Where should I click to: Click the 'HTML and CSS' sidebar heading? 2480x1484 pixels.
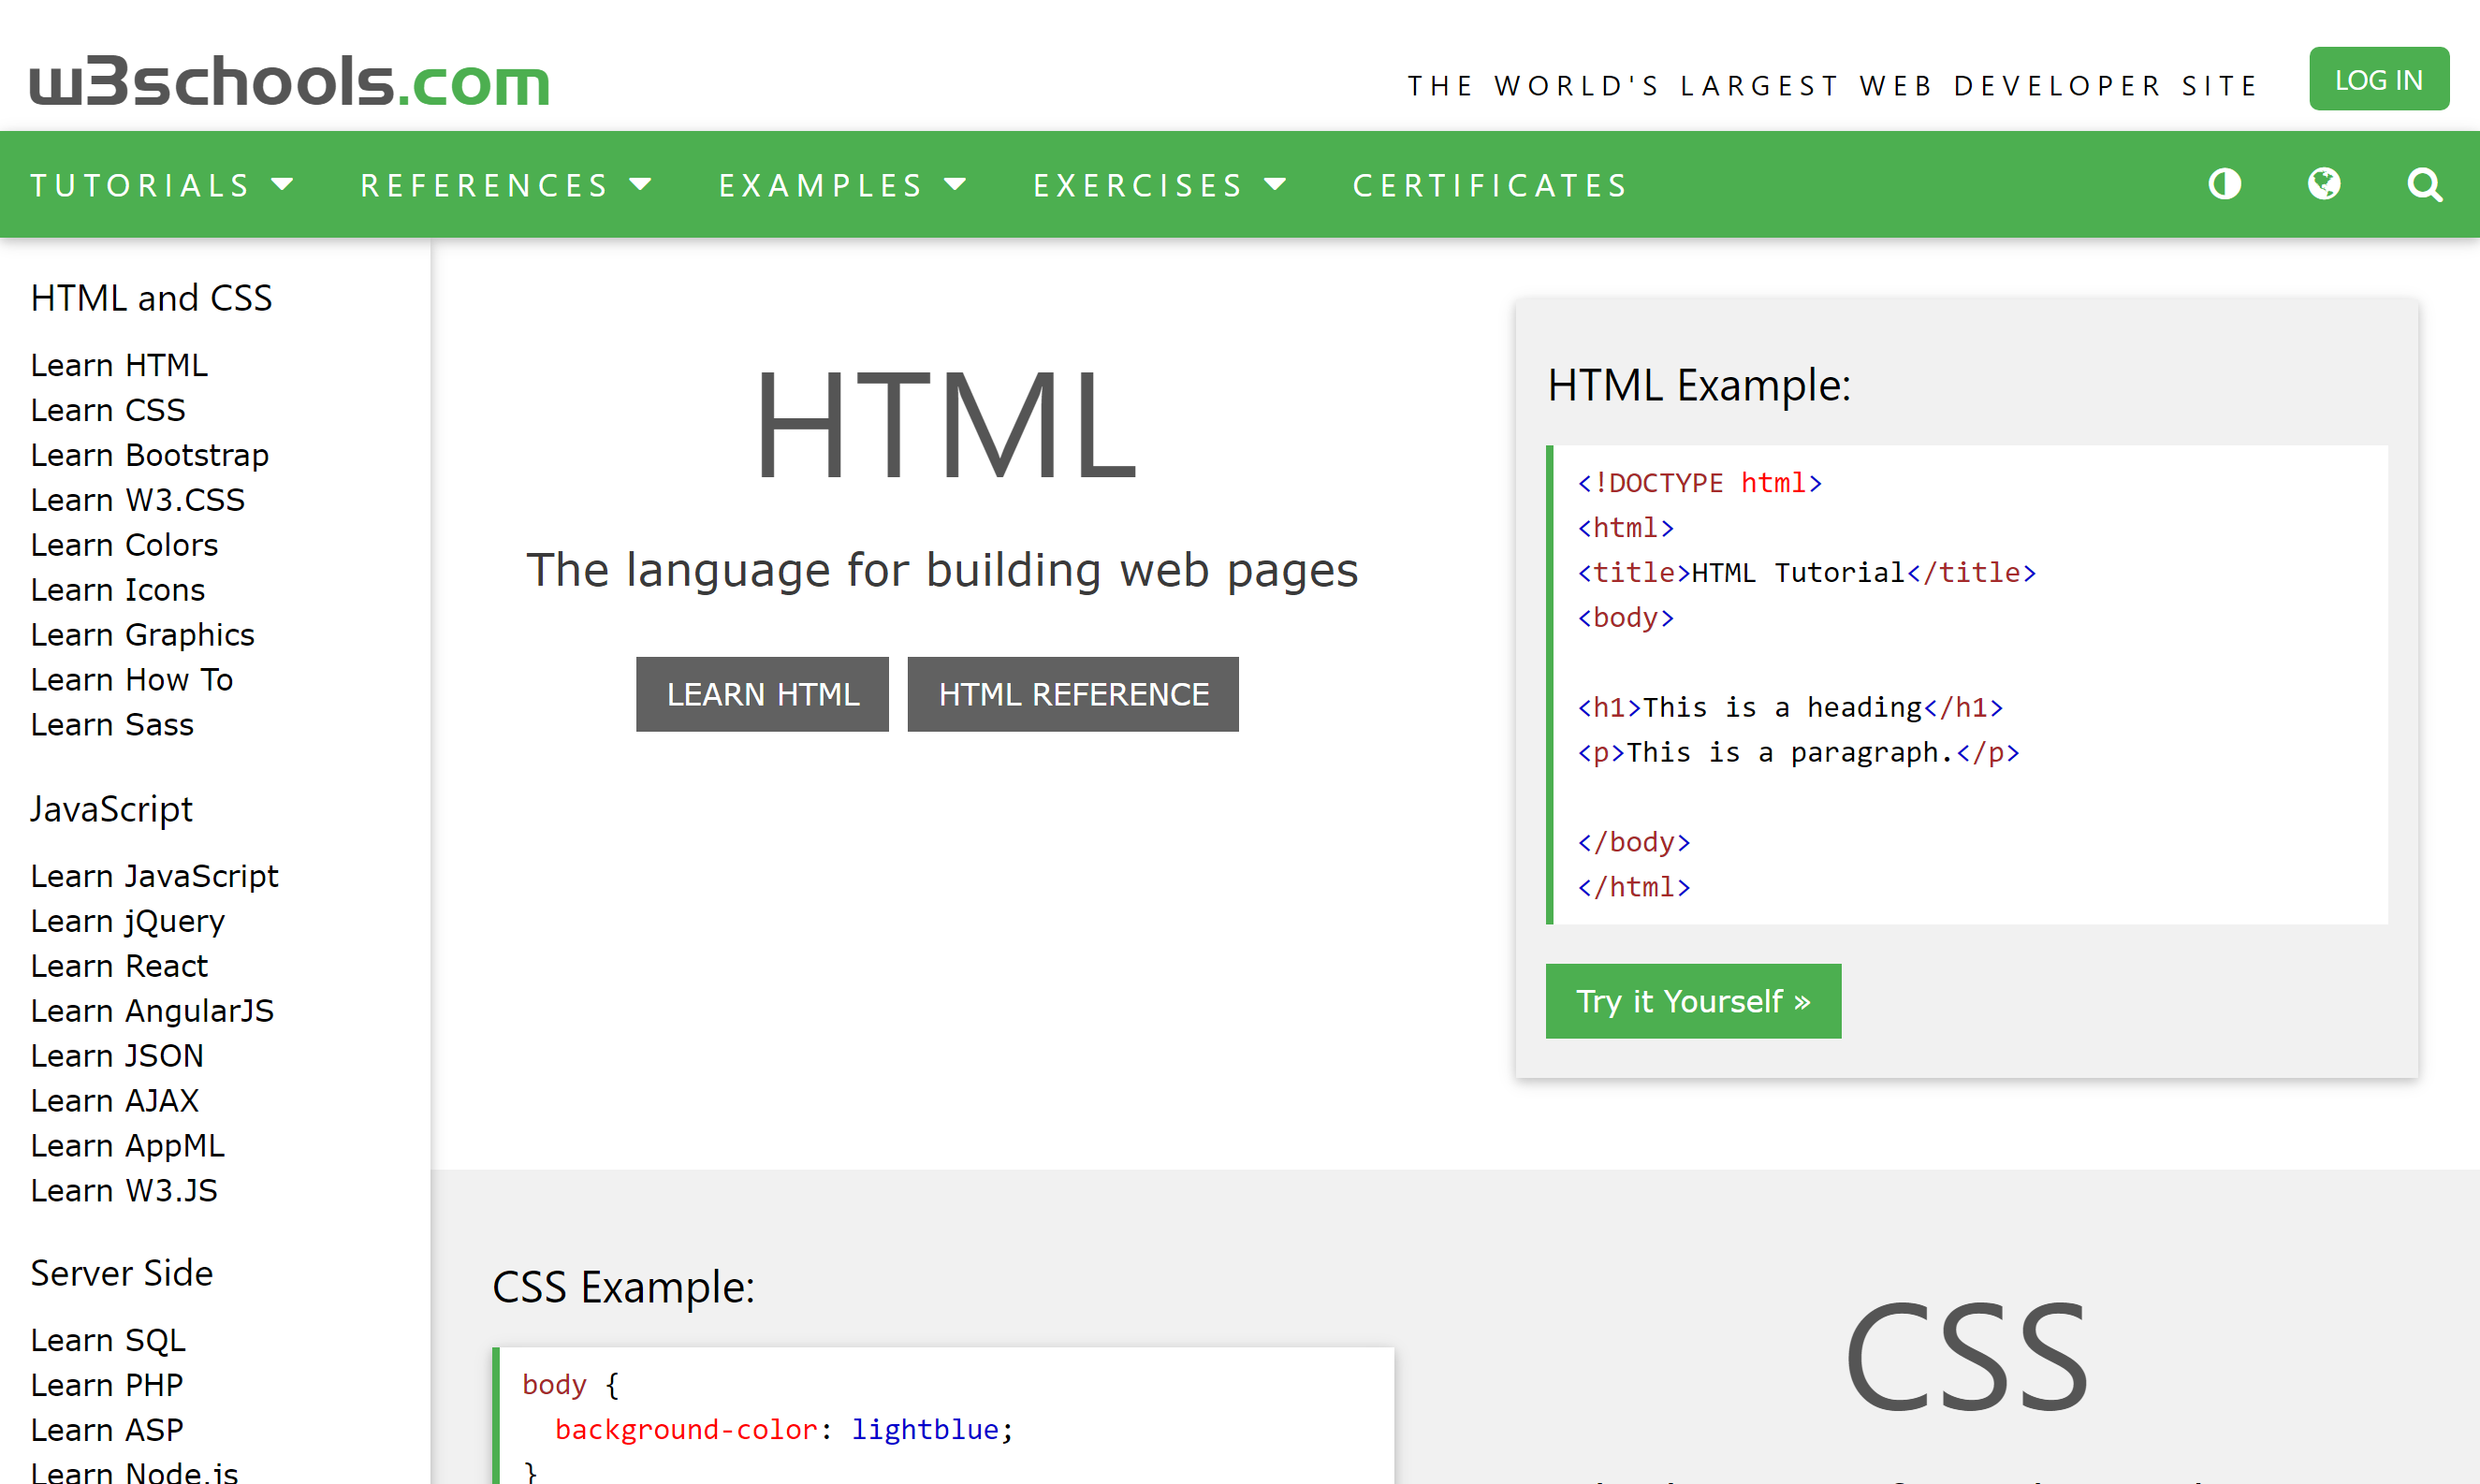pos(151,298)
